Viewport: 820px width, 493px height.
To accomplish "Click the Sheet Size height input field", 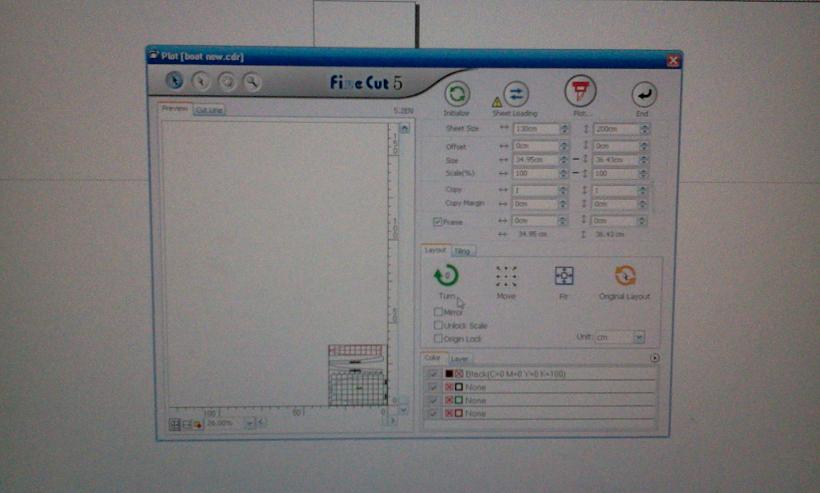I will click(x=617, y=129).
